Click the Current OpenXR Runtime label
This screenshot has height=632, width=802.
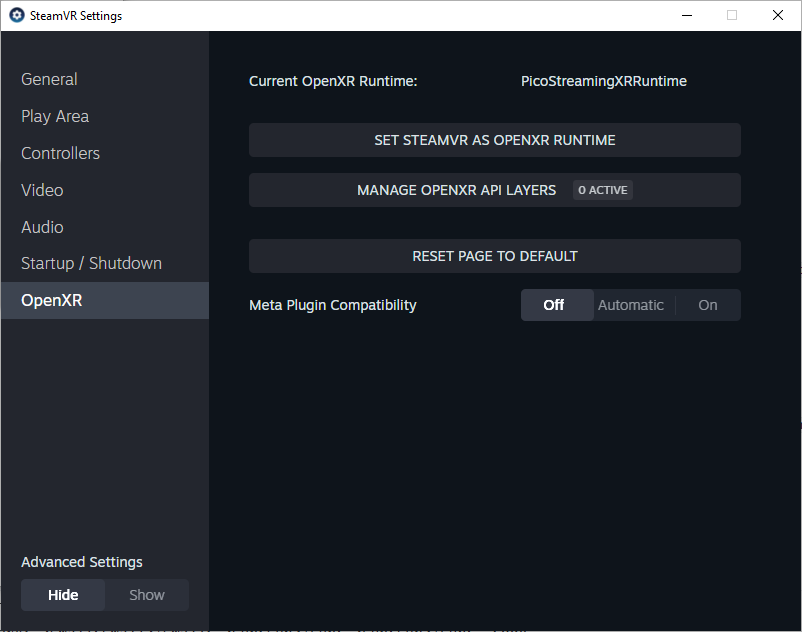pyautogui.click(x=333, y=81)
